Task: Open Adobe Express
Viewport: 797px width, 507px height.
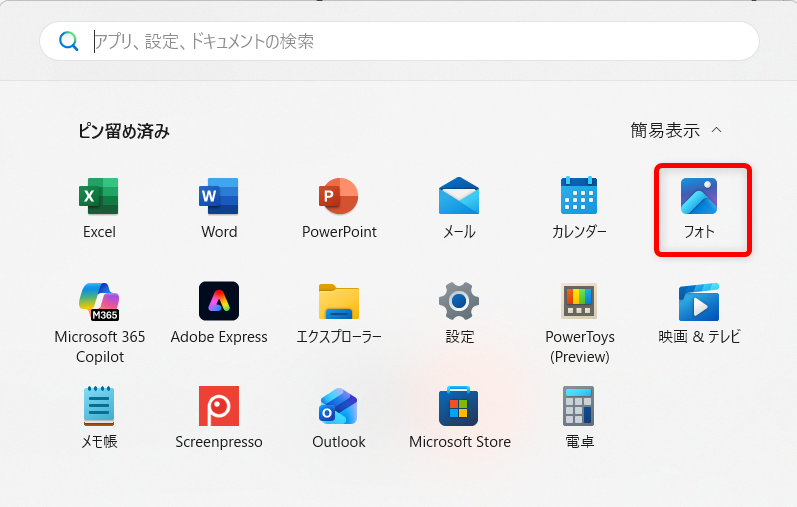Action: [x=219, y=313]
